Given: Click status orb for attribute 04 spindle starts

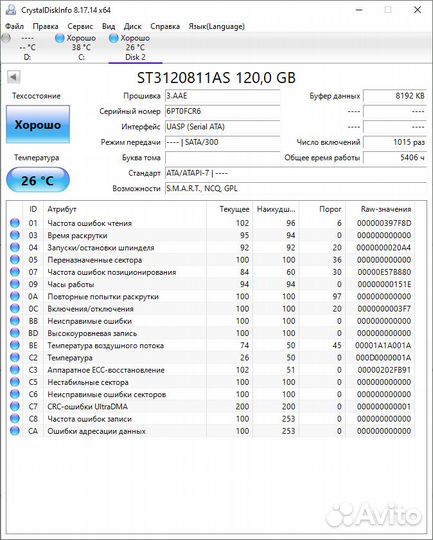Looking at the screenshot, I should point(15,247).
